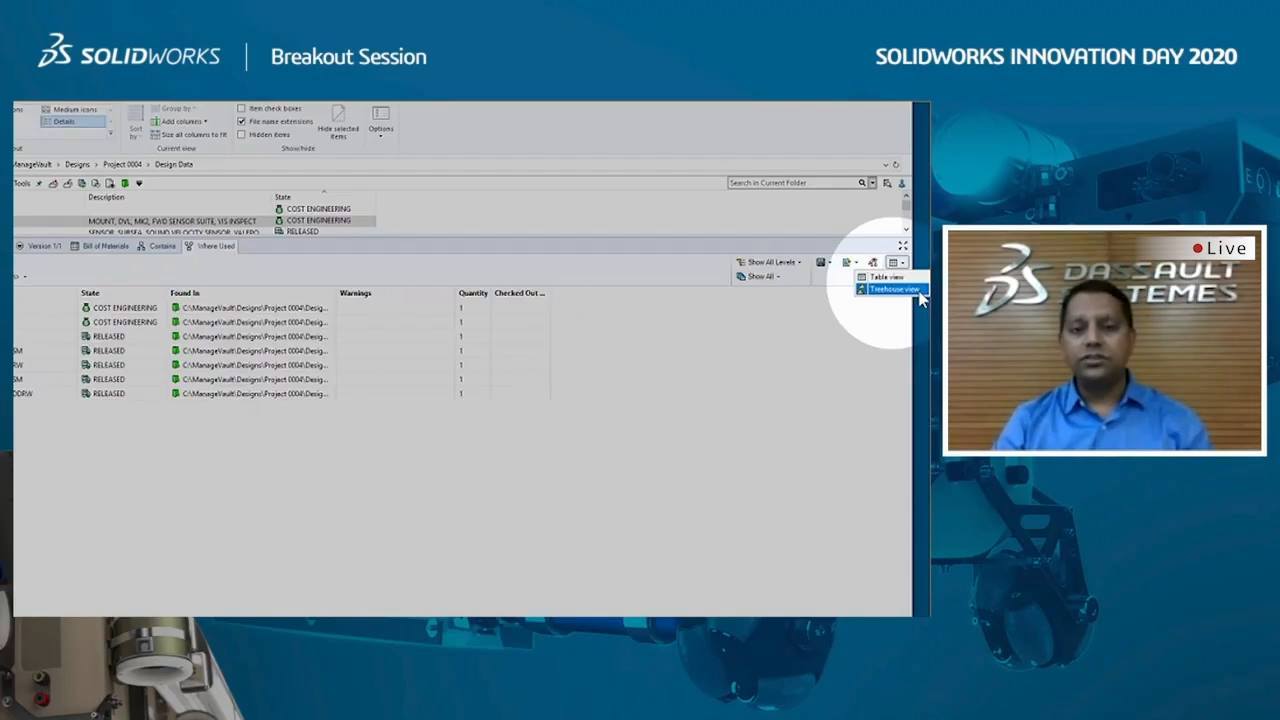Sort by the Quantity column header
The image size is (1280, 720).
click(473, 293)
